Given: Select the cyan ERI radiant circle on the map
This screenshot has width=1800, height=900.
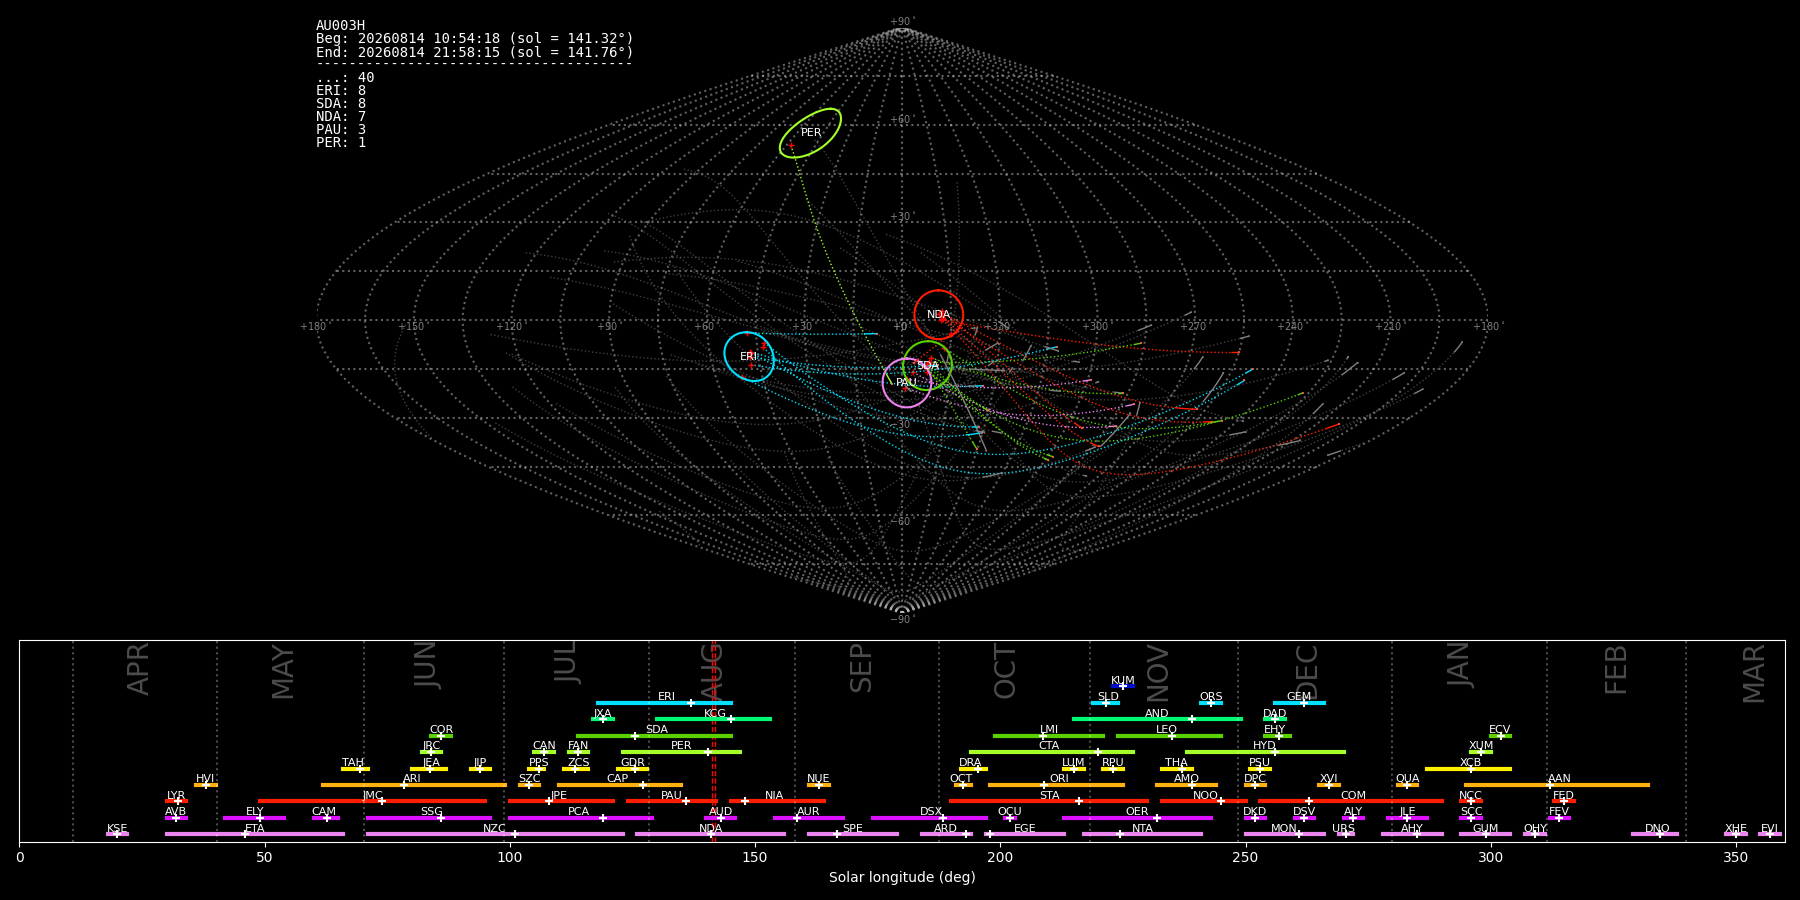Looking at the screenshot, I should point(749,357).
